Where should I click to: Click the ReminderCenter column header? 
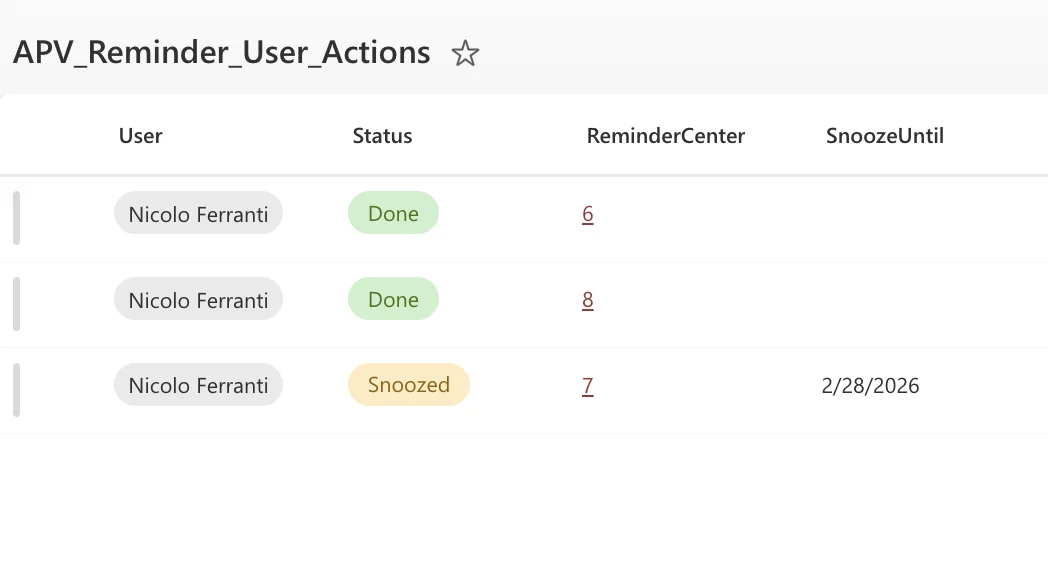coord(665,136)
